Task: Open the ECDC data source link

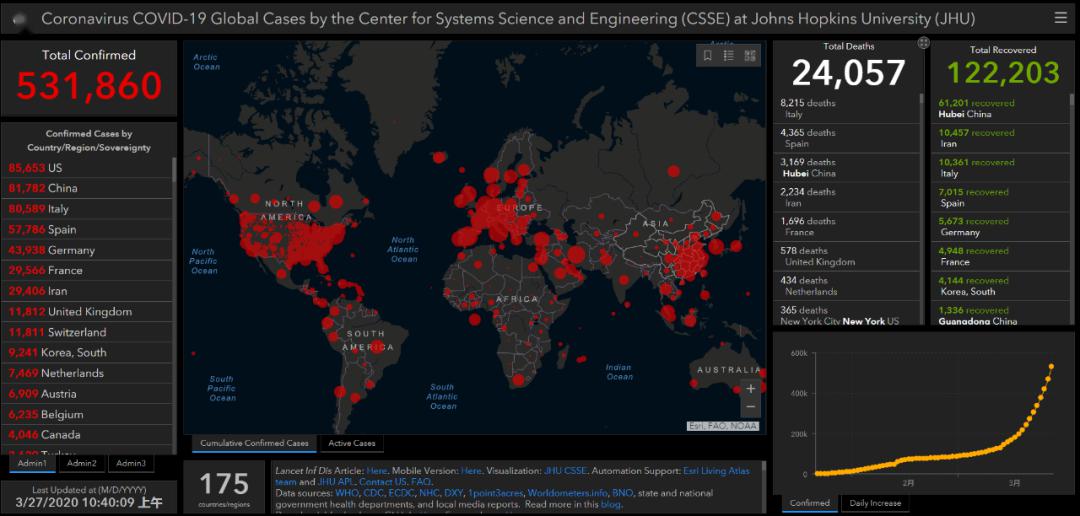Action: (401, 493)
